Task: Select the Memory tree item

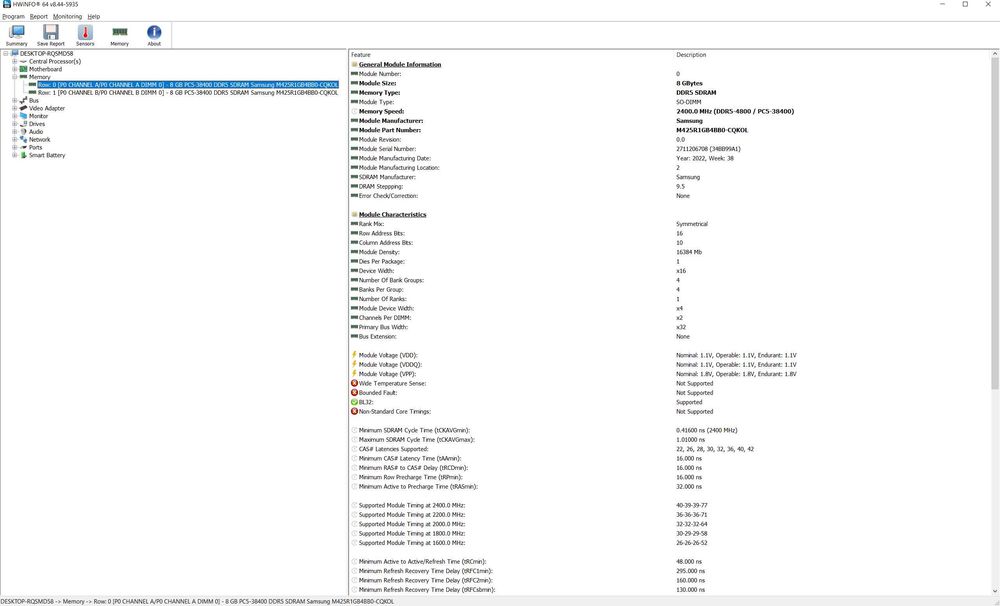Action: tap(40, 77)
